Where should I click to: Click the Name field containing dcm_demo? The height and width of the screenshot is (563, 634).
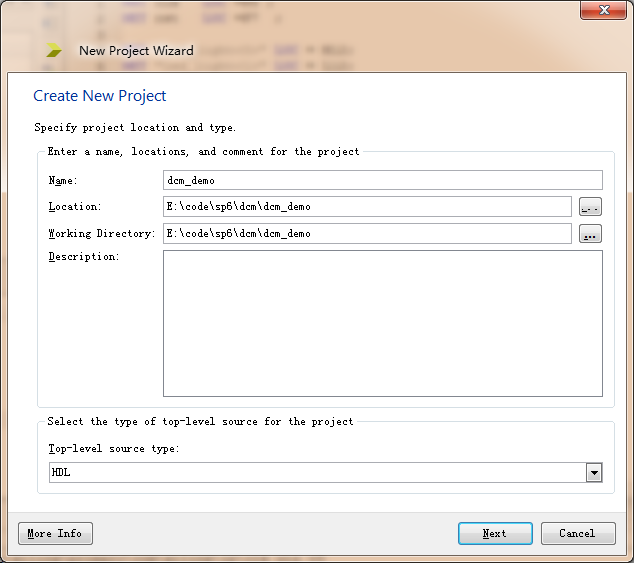382,180
